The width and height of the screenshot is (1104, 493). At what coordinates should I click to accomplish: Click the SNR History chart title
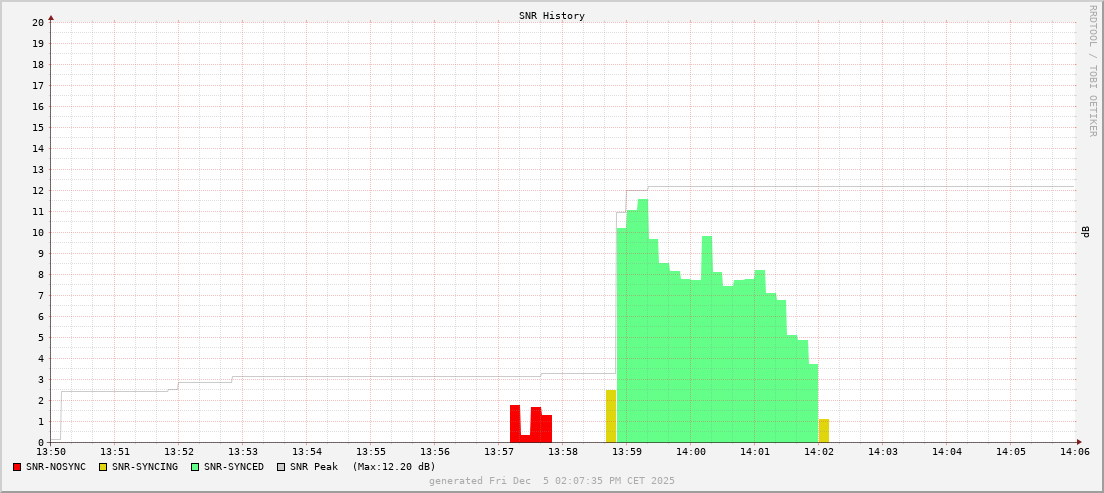coord(552,16)
